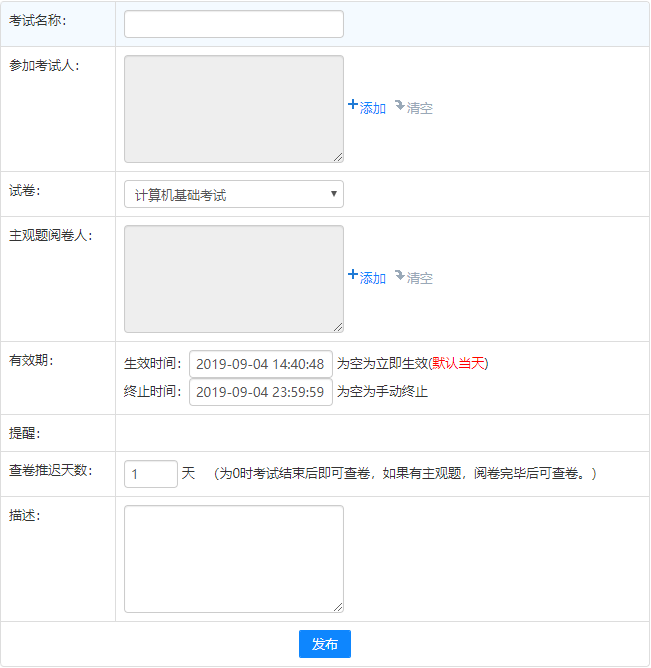Click the plus icon beside the 主观题阅卷人 box
Screen dimensions: 651x668
pyautogui.click(x=352, y=275)
